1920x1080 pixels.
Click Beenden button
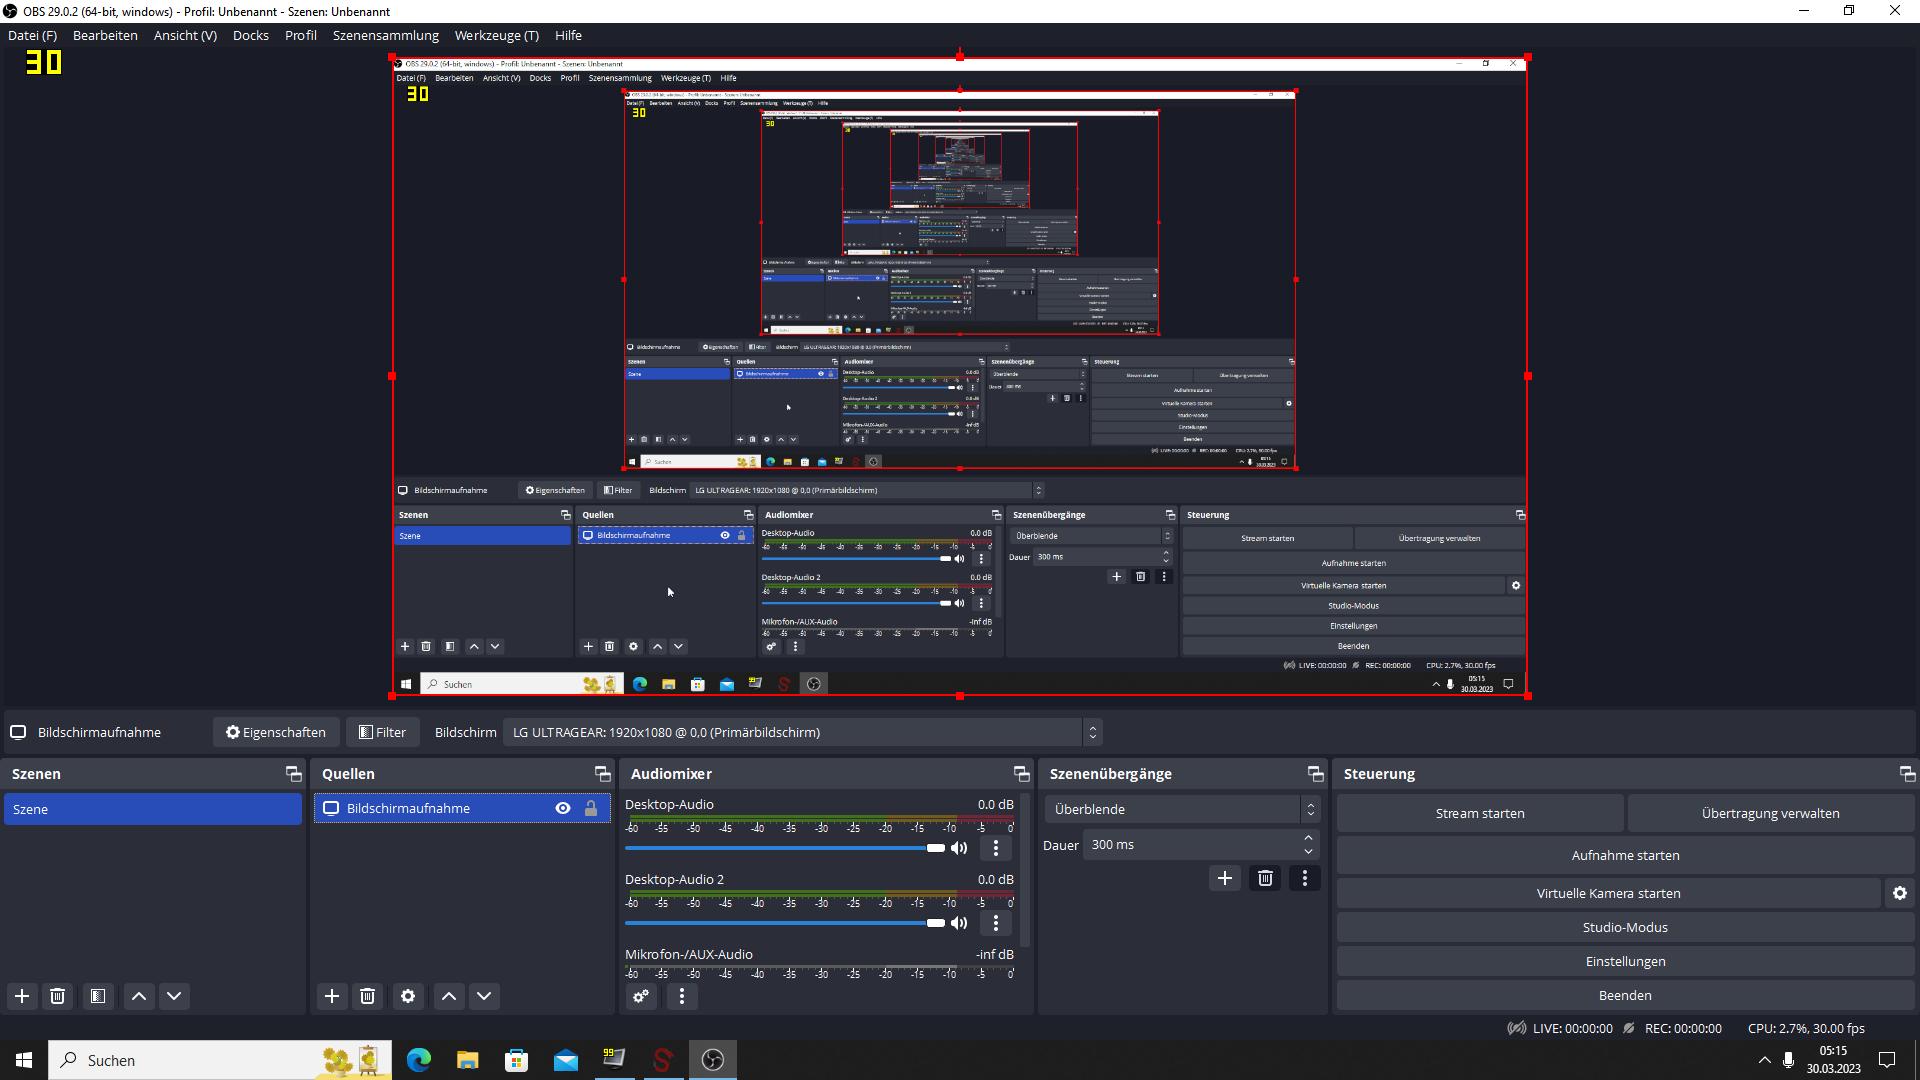point(1625,995)
